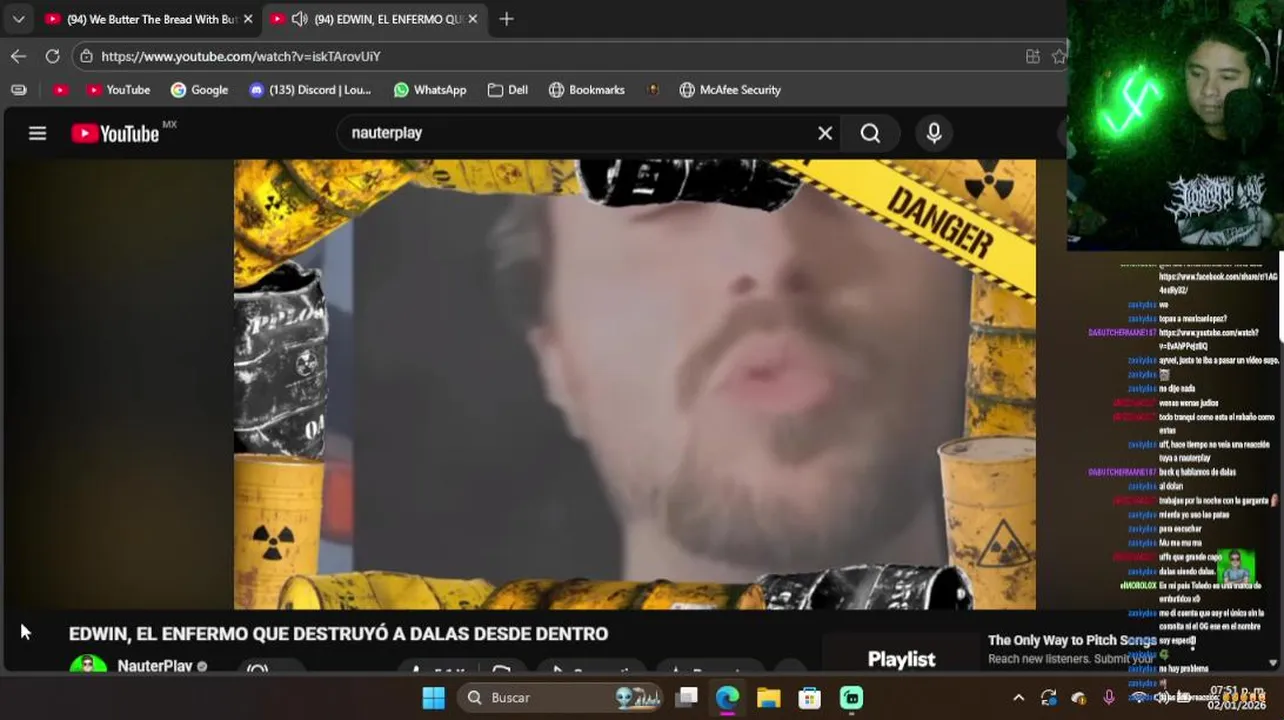Open a new browser tab with plus
1284x720 pixels.
(506, 19)
